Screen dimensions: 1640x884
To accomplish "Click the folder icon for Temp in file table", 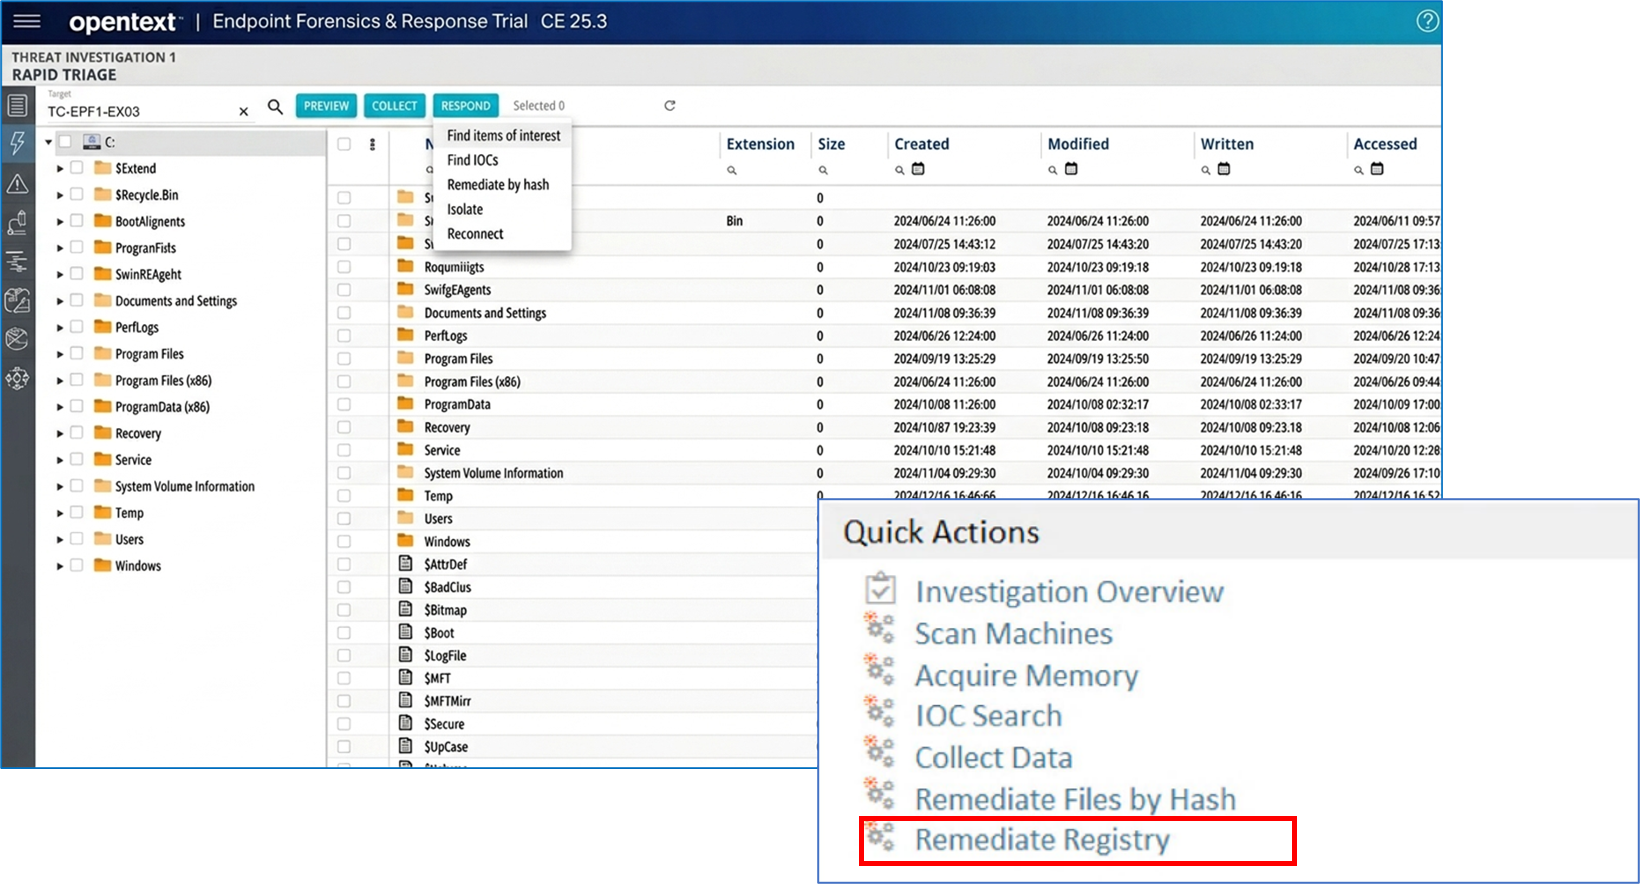I will (405, 495).
